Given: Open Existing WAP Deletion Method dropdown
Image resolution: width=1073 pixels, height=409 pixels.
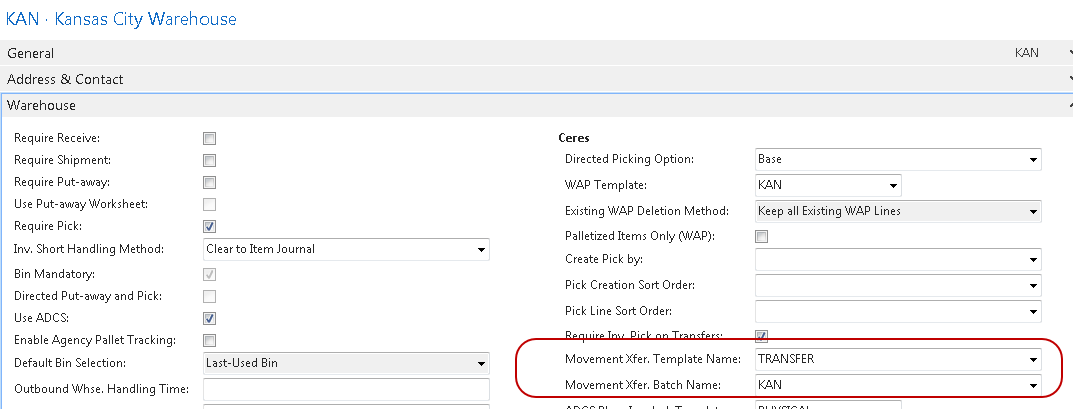Looking at the screenshot, I should click(x=1032, y=211).
